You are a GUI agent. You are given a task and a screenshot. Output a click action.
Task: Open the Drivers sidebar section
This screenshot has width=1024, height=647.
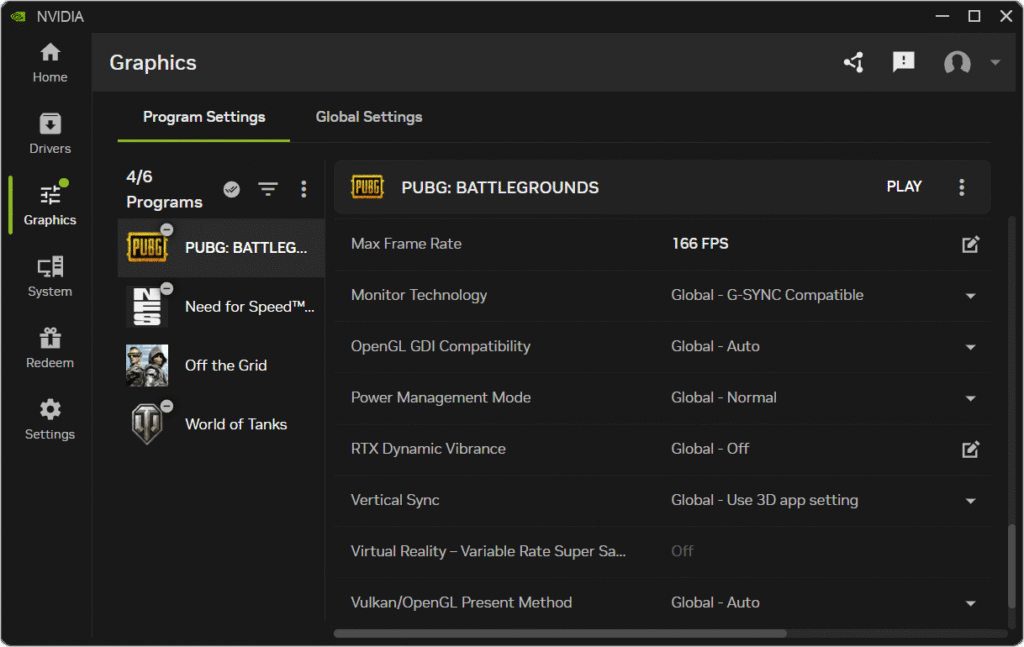[50, 134]
